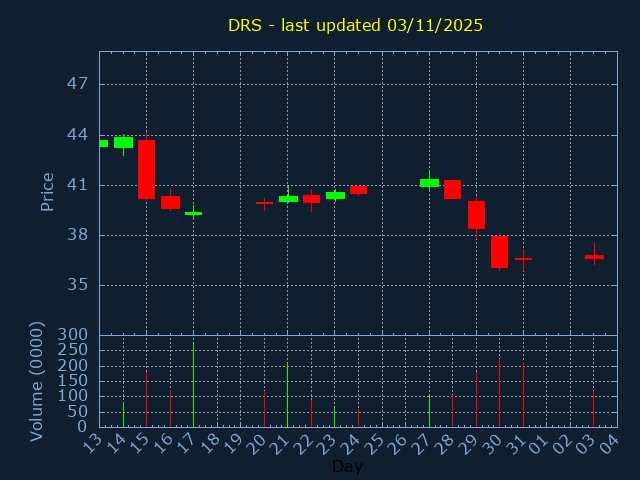Click the green volume bar on day 23
Image resolution: width=640 pixels, height=480 pixels.
[335, 416]
